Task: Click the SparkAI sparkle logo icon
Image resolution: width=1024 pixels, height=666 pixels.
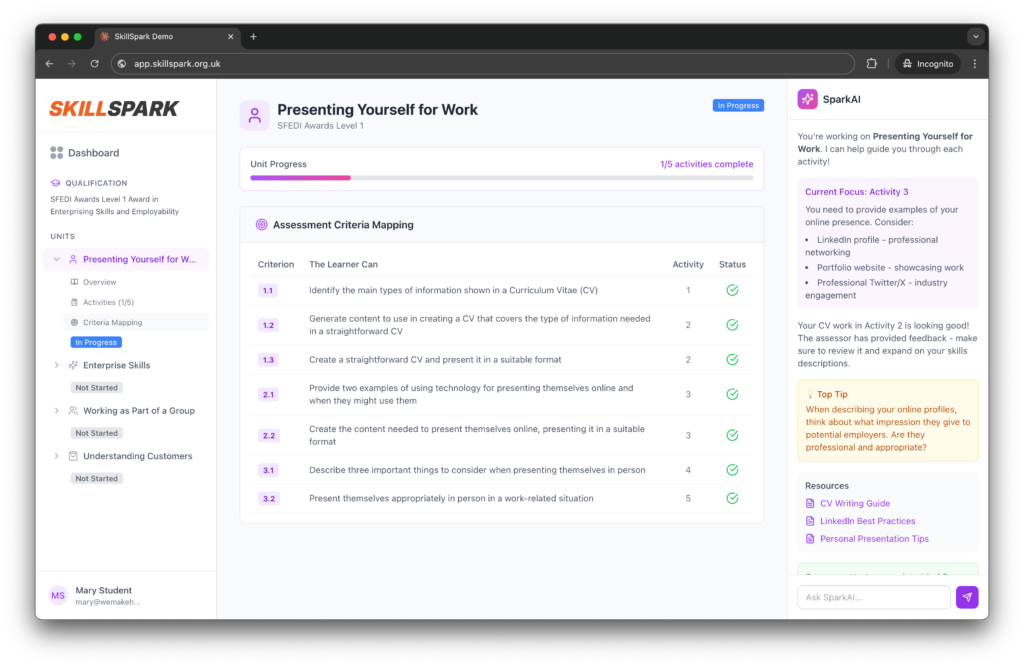Action: click(x=807, y=100)
